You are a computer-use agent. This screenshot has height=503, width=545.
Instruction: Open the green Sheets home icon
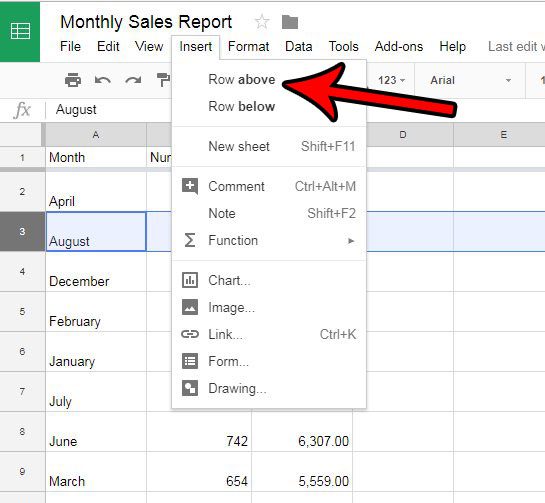(20, 31)
